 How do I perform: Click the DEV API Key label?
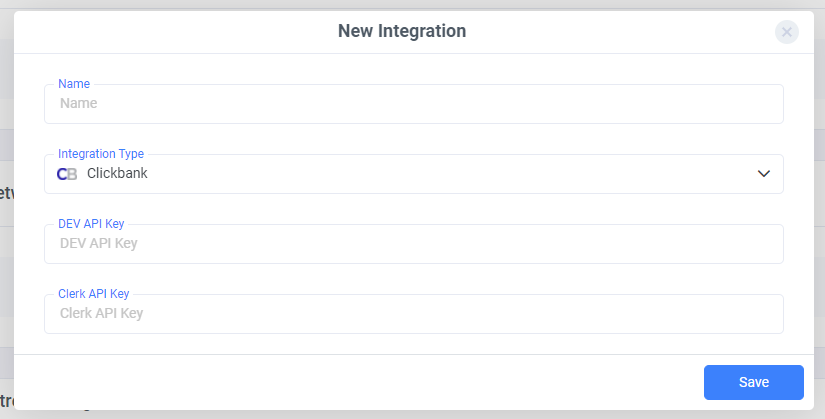point(91,224)
